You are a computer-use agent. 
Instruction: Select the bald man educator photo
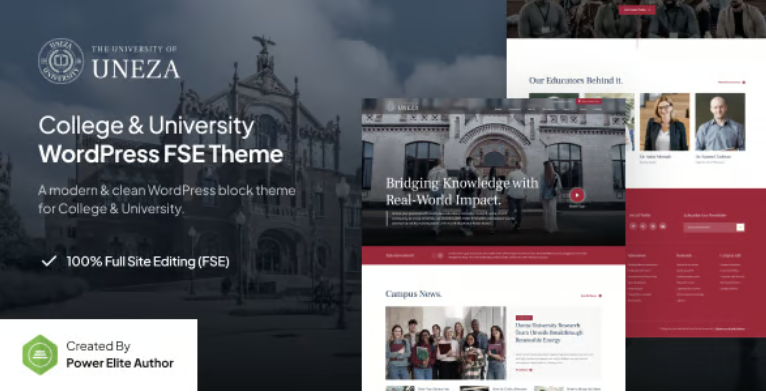point(720,122)
